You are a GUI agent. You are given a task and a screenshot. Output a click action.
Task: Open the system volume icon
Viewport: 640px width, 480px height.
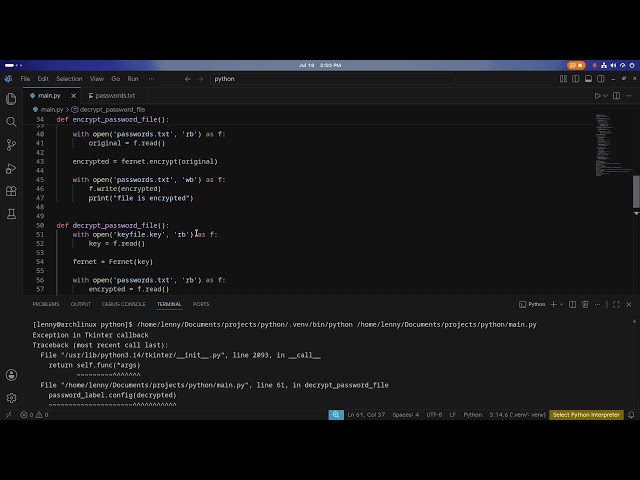613,65
